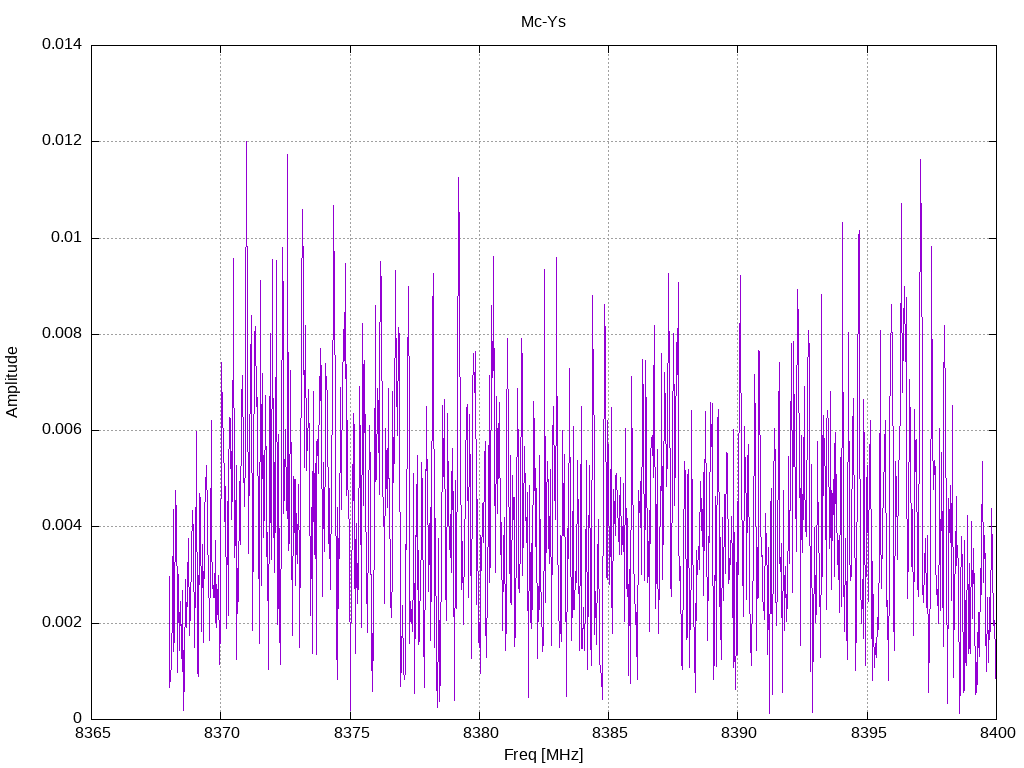Click the Freq [MHz] x-axis label
The height and width of the screenshot is (768, 1024).
pyautogui.click(x=543, y=754)
